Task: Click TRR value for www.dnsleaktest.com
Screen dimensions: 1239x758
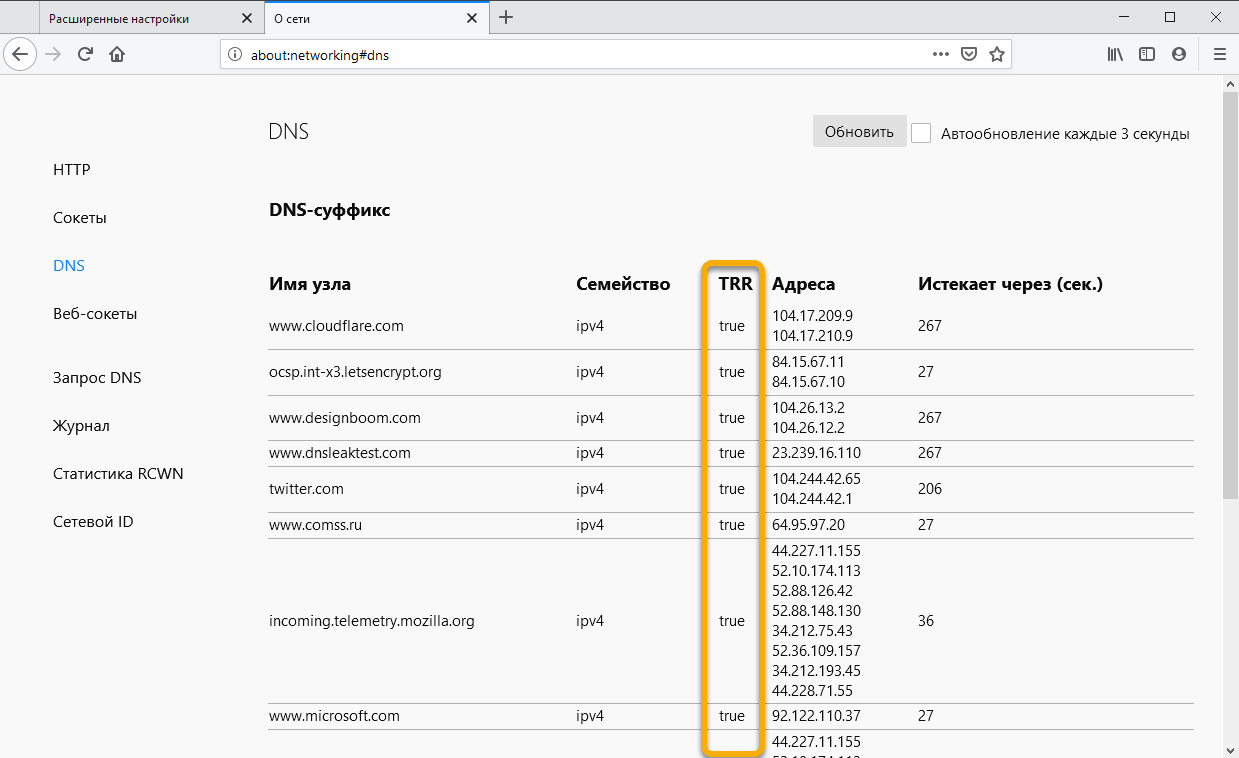Action: click(x=732, y=453)
